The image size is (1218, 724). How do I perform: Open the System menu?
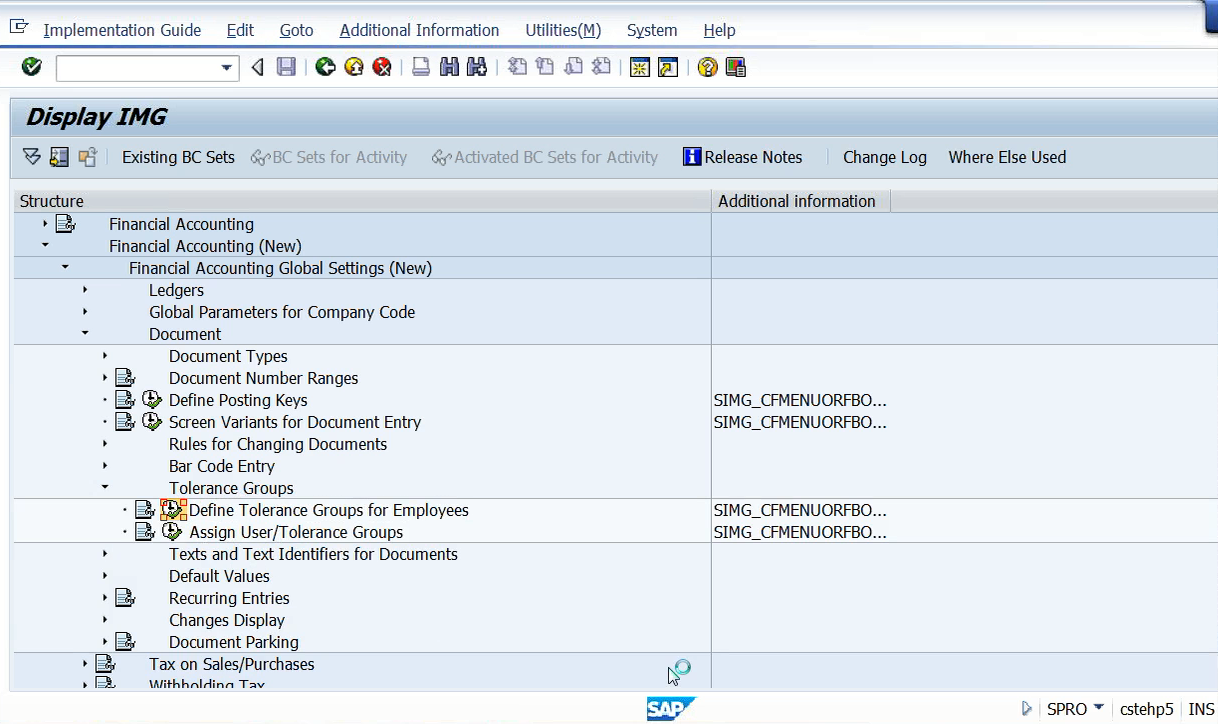652,30
